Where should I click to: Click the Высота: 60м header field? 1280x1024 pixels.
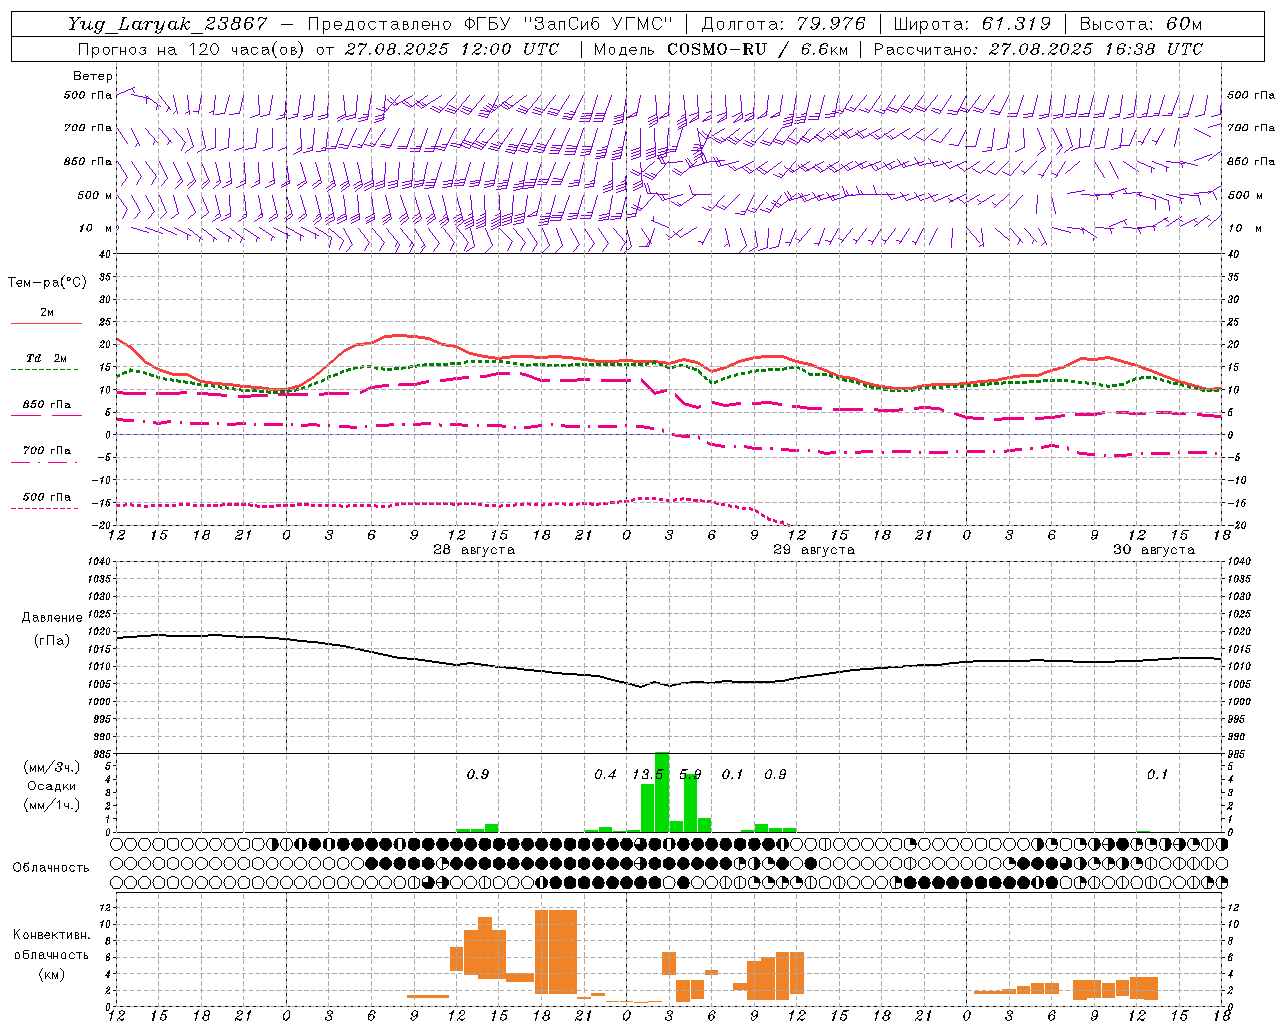[x=1140, y=24]
